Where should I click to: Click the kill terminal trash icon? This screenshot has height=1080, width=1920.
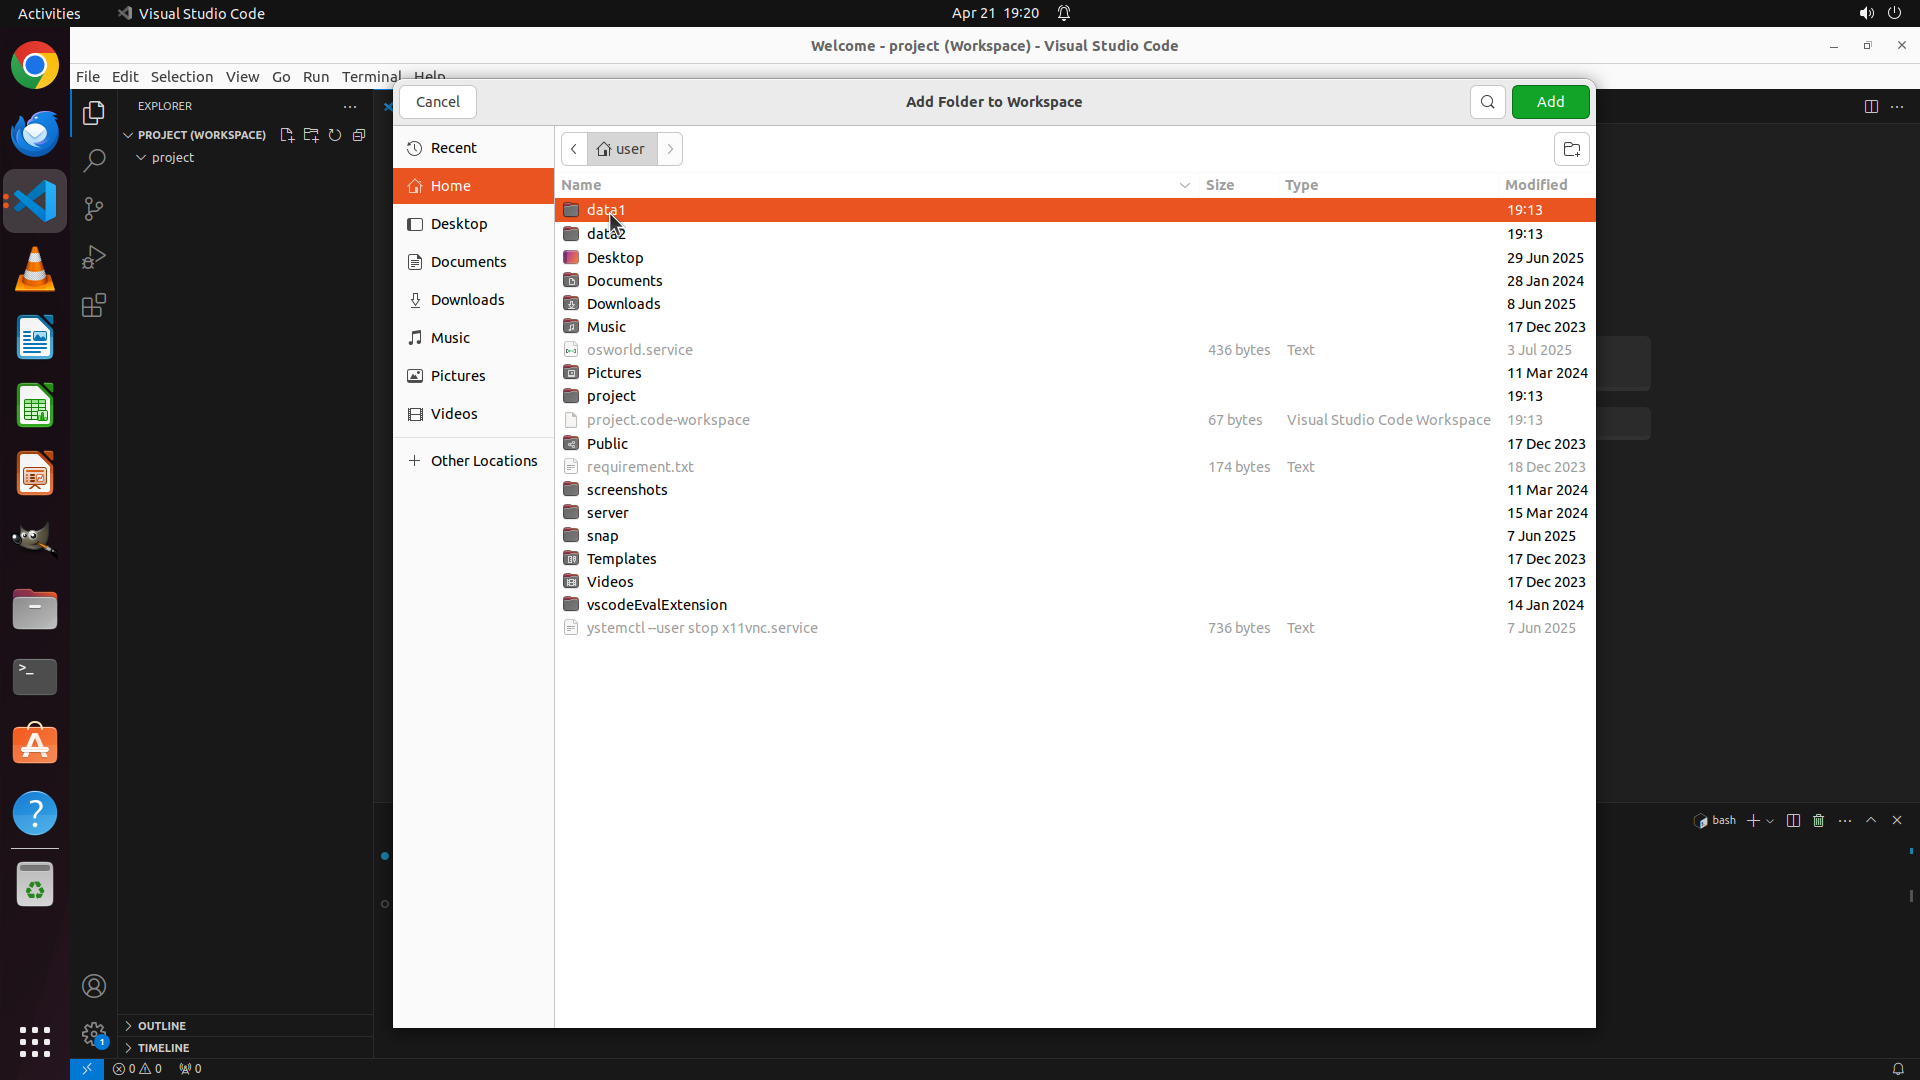[x=1818, y=821]
